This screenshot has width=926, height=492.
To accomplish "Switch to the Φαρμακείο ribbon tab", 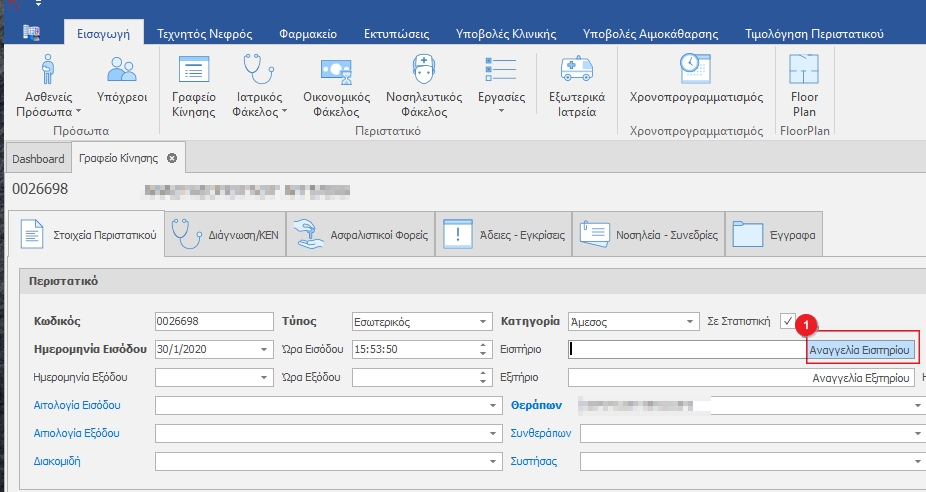I will pos(309,34).
